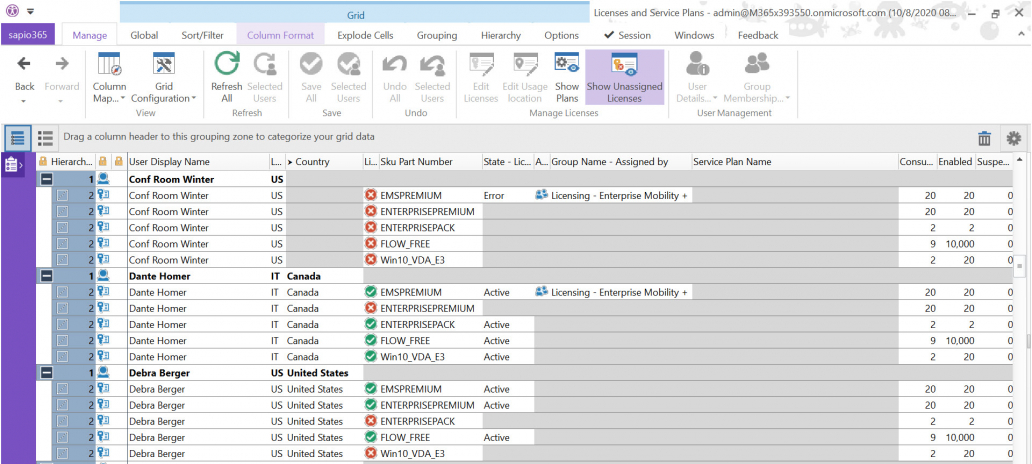The image size is (1032, 464).
Task: Click Show Unassigned Licenses button
Action: [624, 77]
